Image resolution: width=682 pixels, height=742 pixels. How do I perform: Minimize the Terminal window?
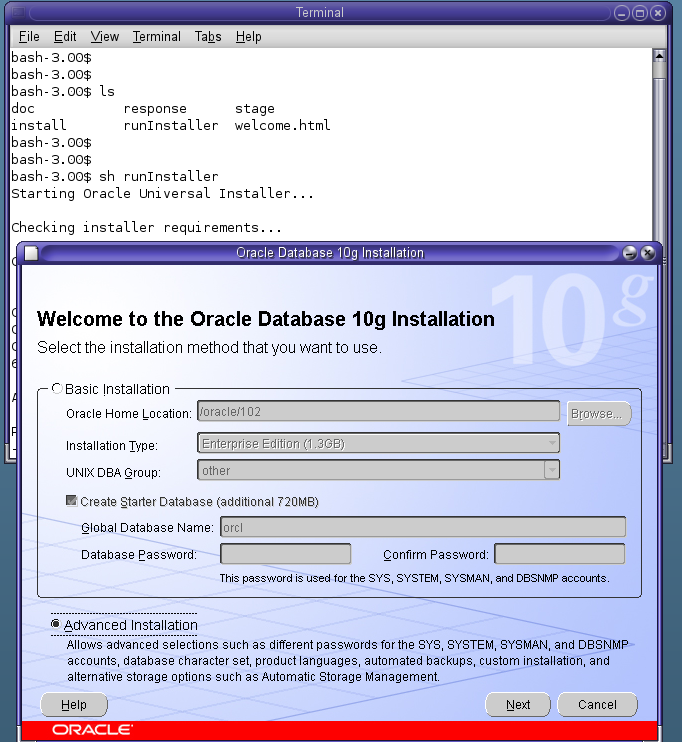click(623, 13)
